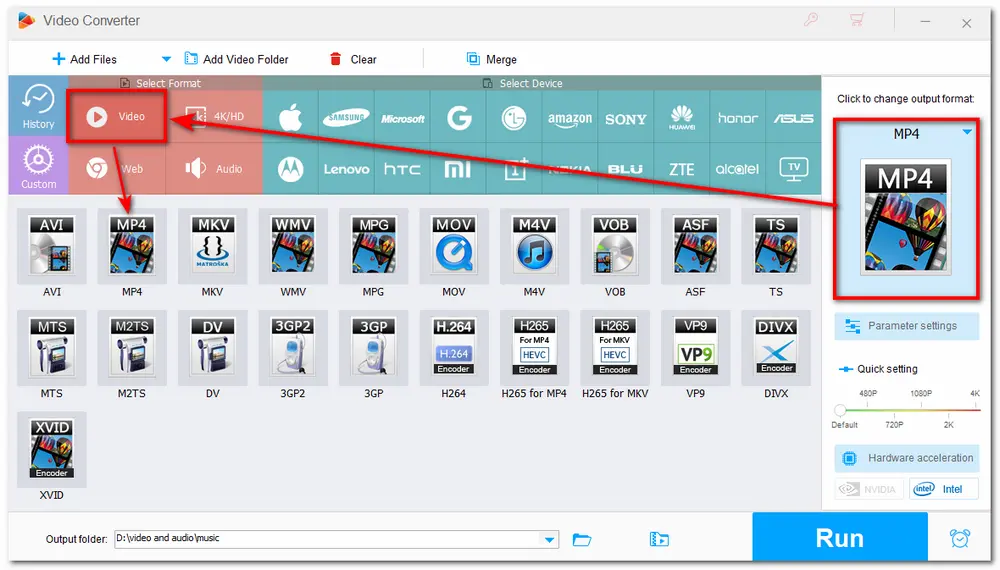Adjust the Quick setting resolution slider handle

841,410
